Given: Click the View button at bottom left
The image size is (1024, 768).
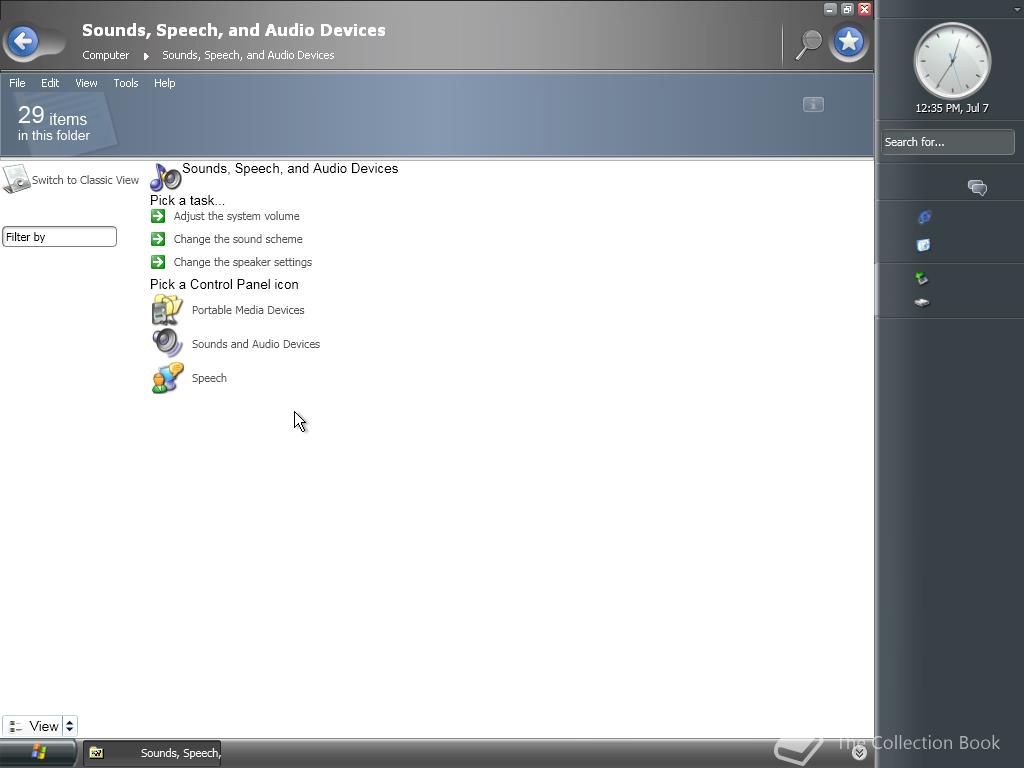Looking at the screenshot, I should (32, 726).
